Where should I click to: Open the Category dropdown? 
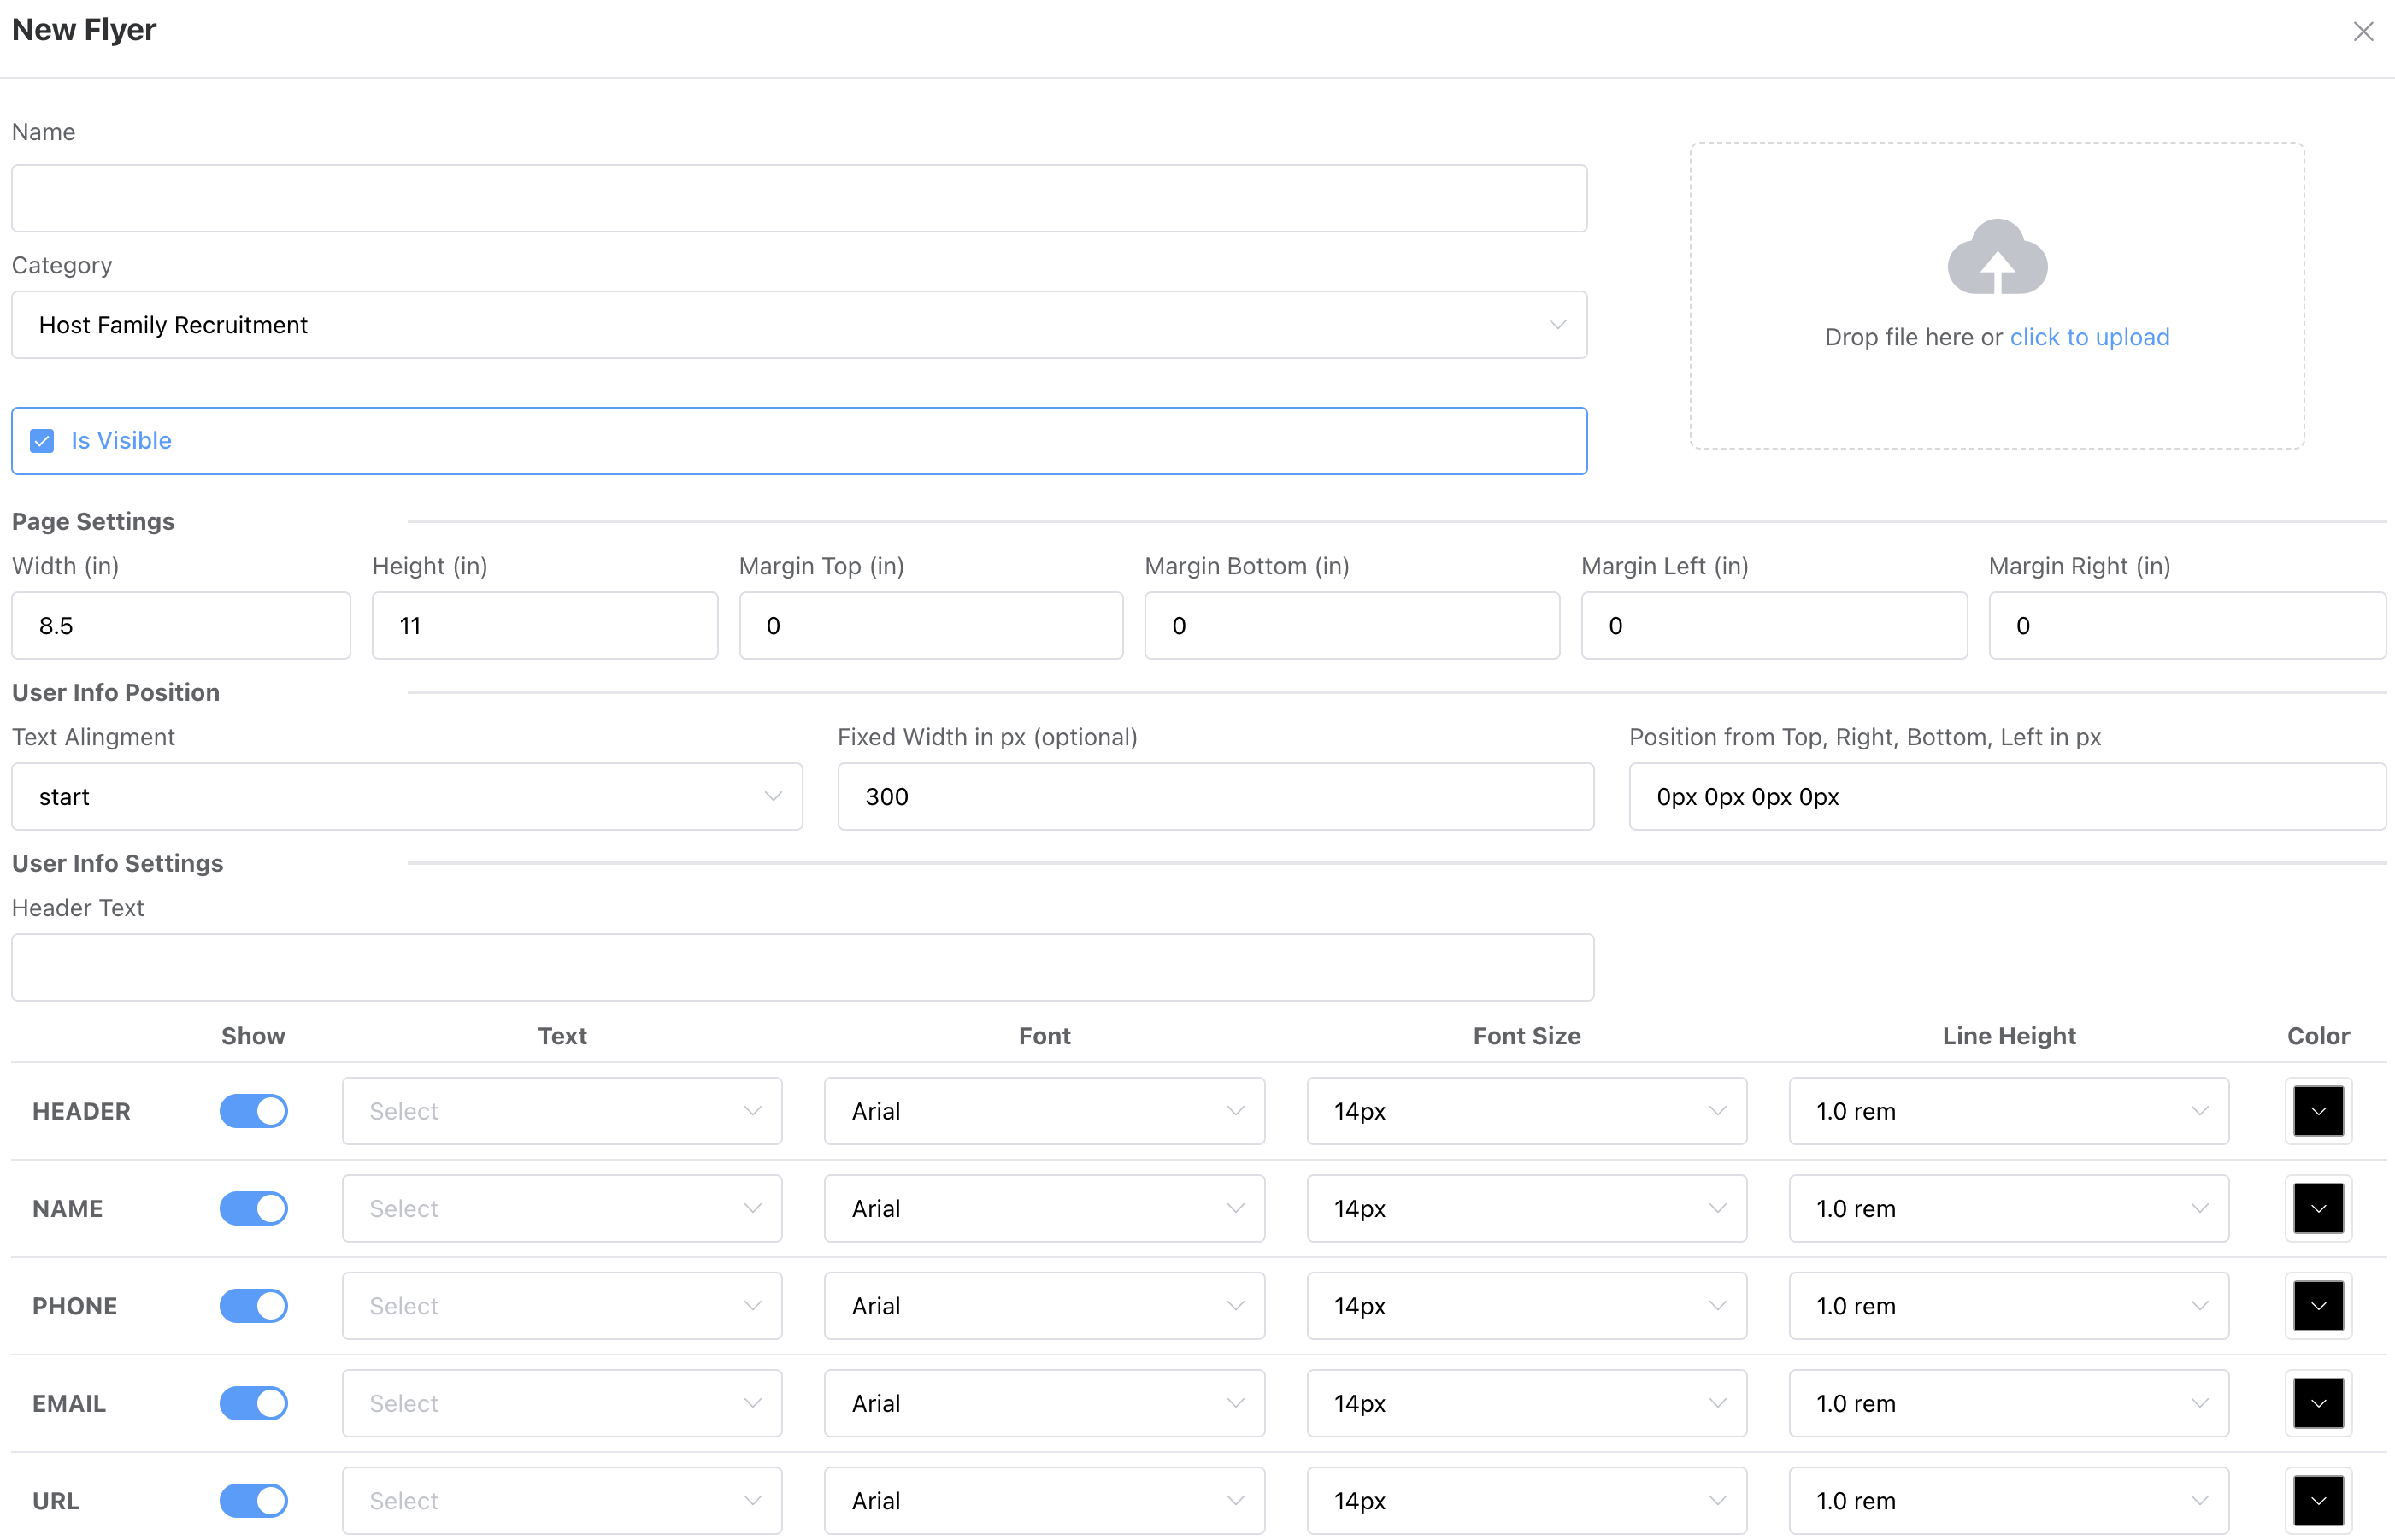pyautogui.click(x=799, y=325)
